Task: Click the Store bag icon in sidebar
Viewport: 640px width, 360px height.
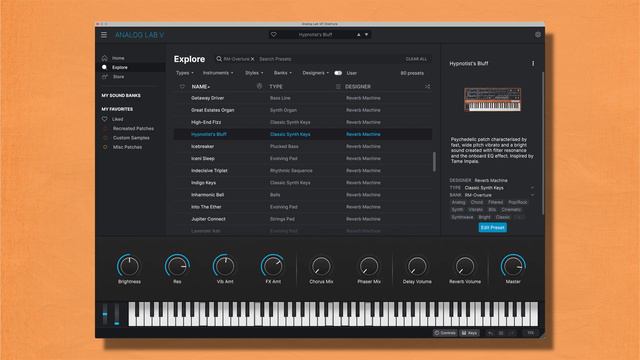Action: coord(105,77)
